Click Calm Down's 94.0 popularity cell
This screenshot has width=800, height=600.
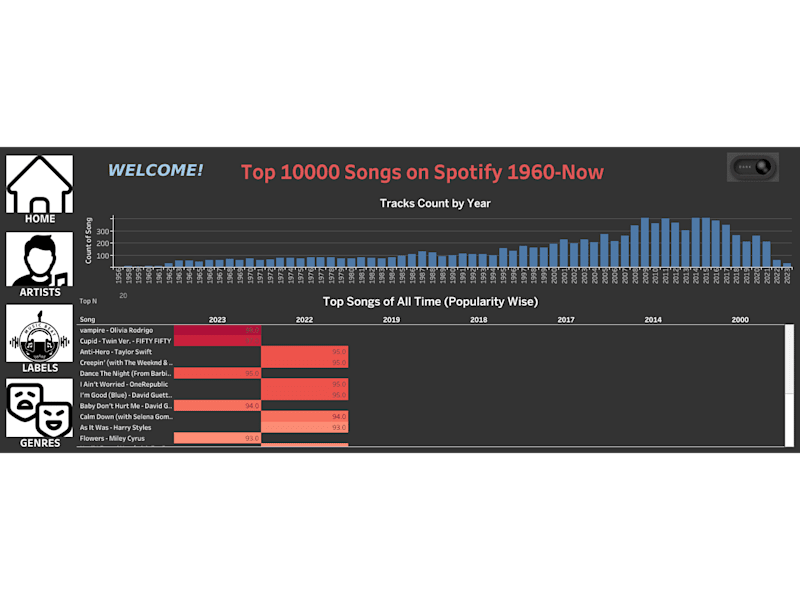coord(305,417)
